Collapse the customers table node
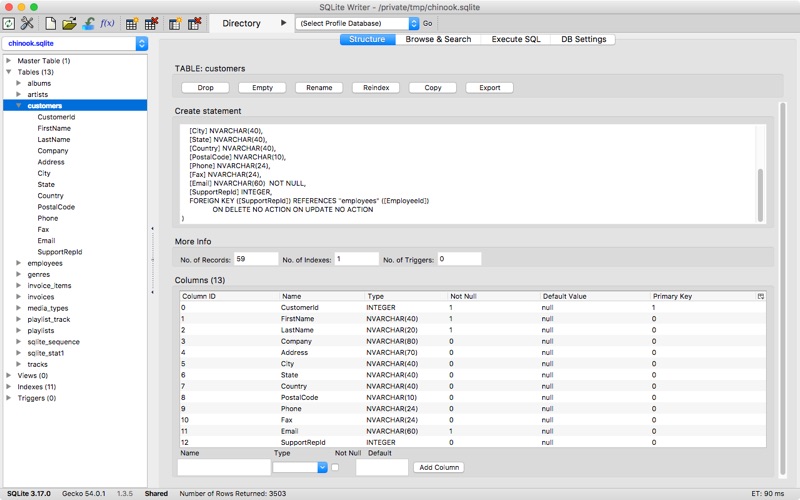800x500 pixels. 18,106
